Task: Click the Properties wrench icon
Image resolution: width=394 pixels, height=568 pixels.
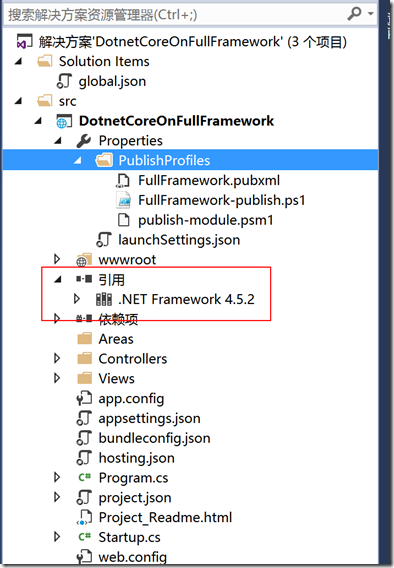Action: point(84,141)
